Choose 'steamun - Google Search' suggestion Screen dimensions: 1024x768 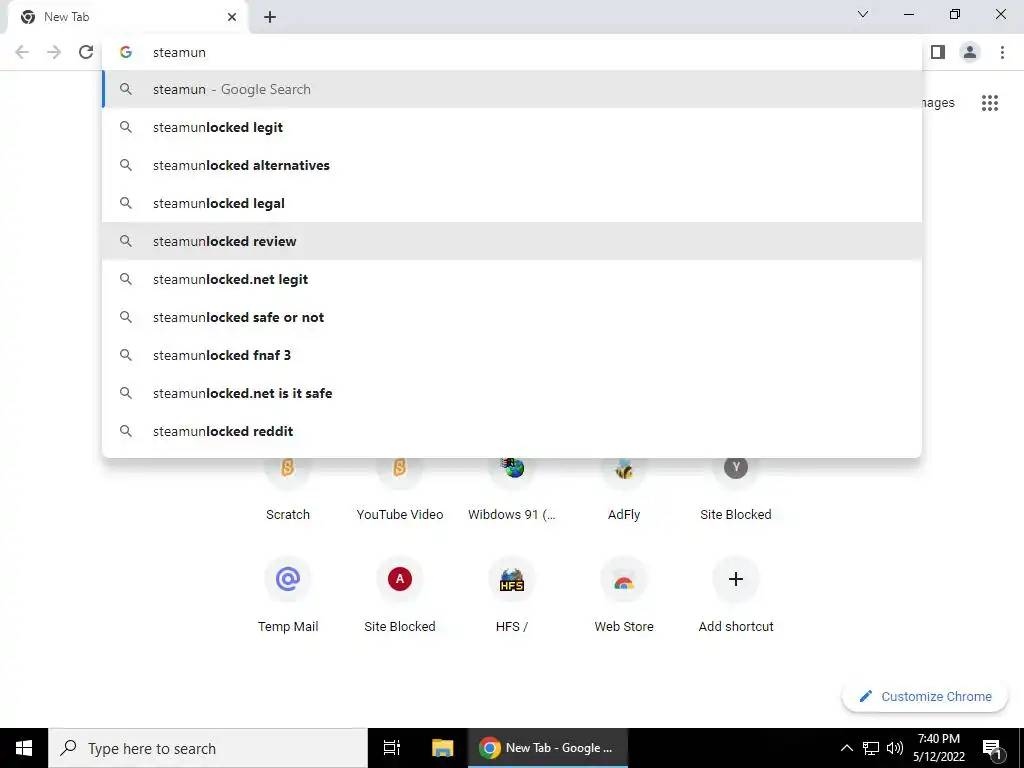tap(512, 89)
